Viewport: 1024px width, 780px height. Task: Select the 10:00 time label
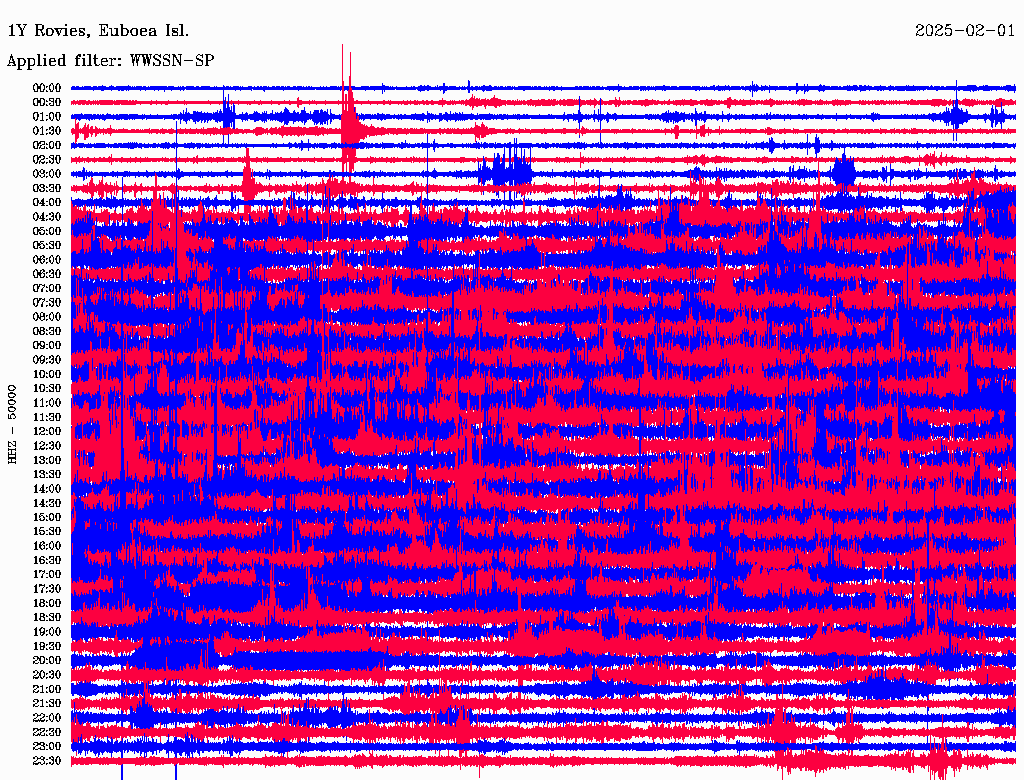point(47,374)
